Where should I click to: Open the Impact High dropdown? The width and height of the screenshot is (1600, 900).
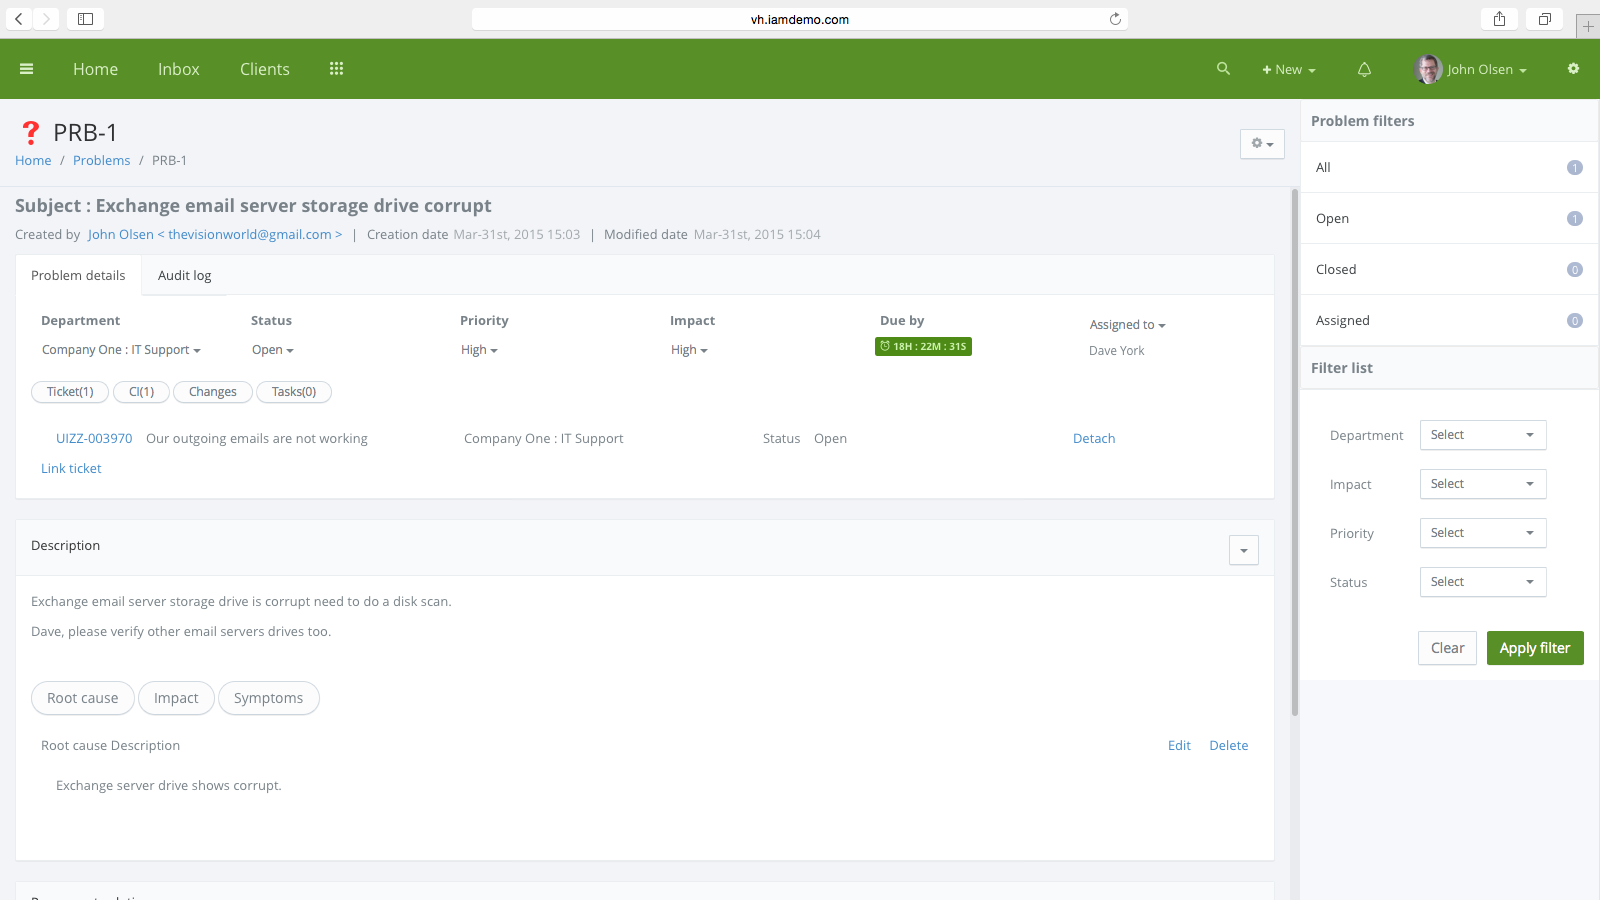(x=689, y=350)
